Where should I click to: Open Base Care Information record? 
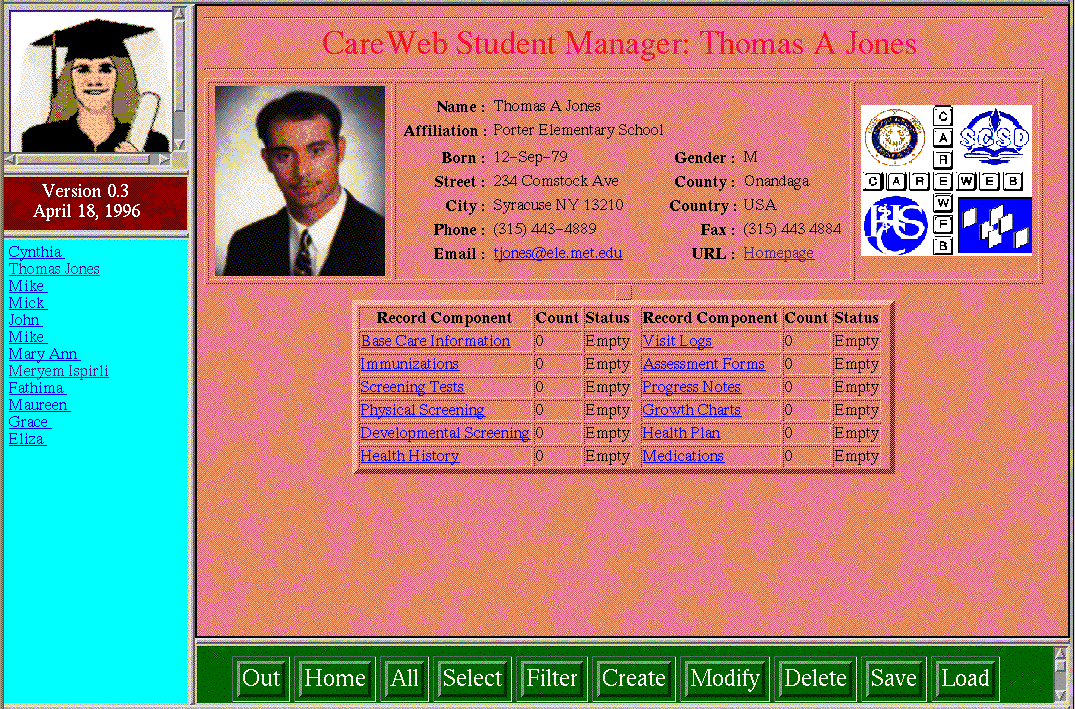(435, 341)
